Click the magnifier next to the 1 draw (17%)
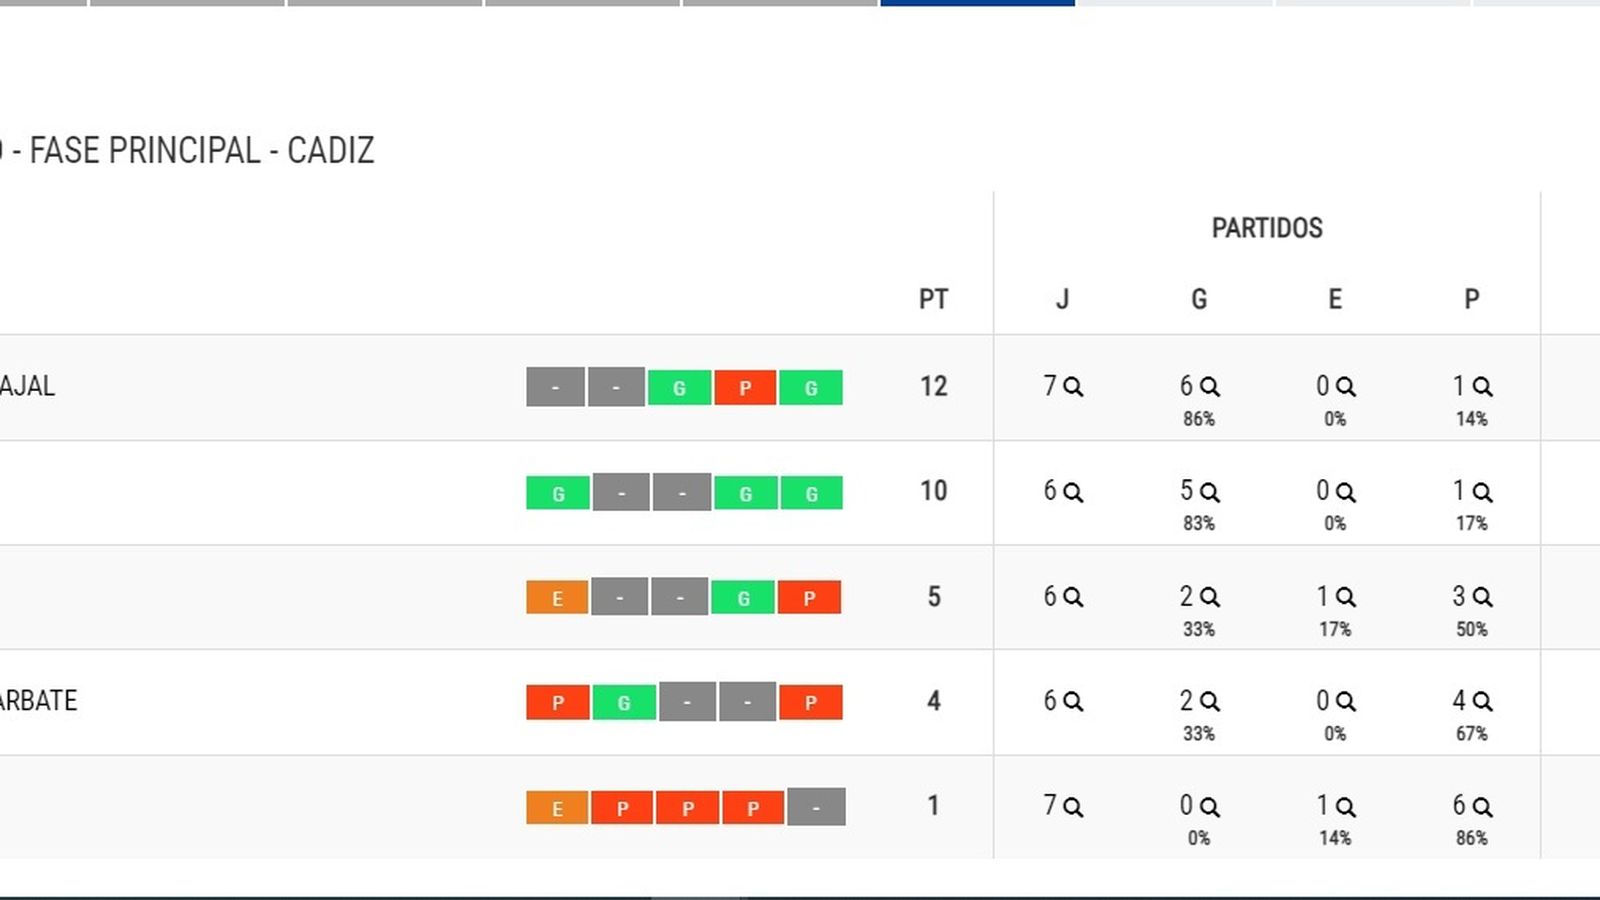 1347,597
